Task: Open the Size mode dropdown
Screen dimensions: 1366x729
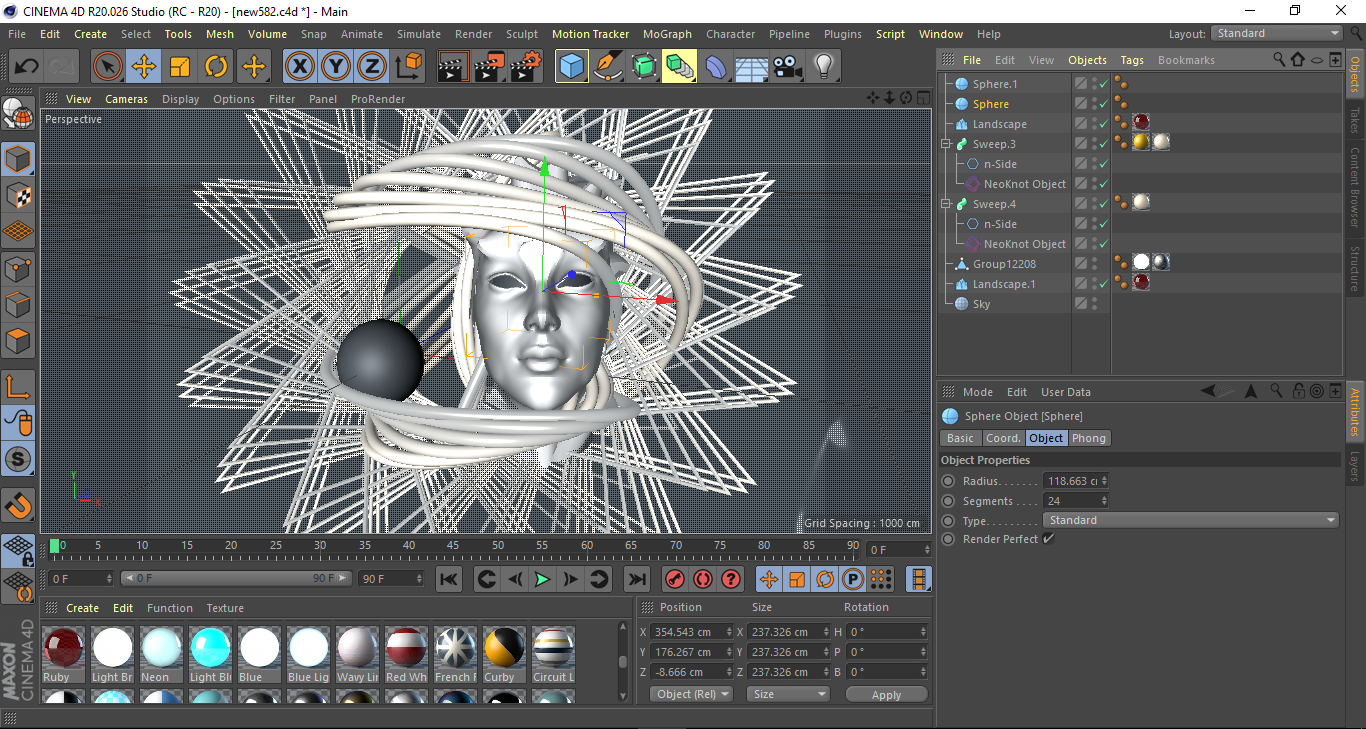Action: click(x=789, y=694)
